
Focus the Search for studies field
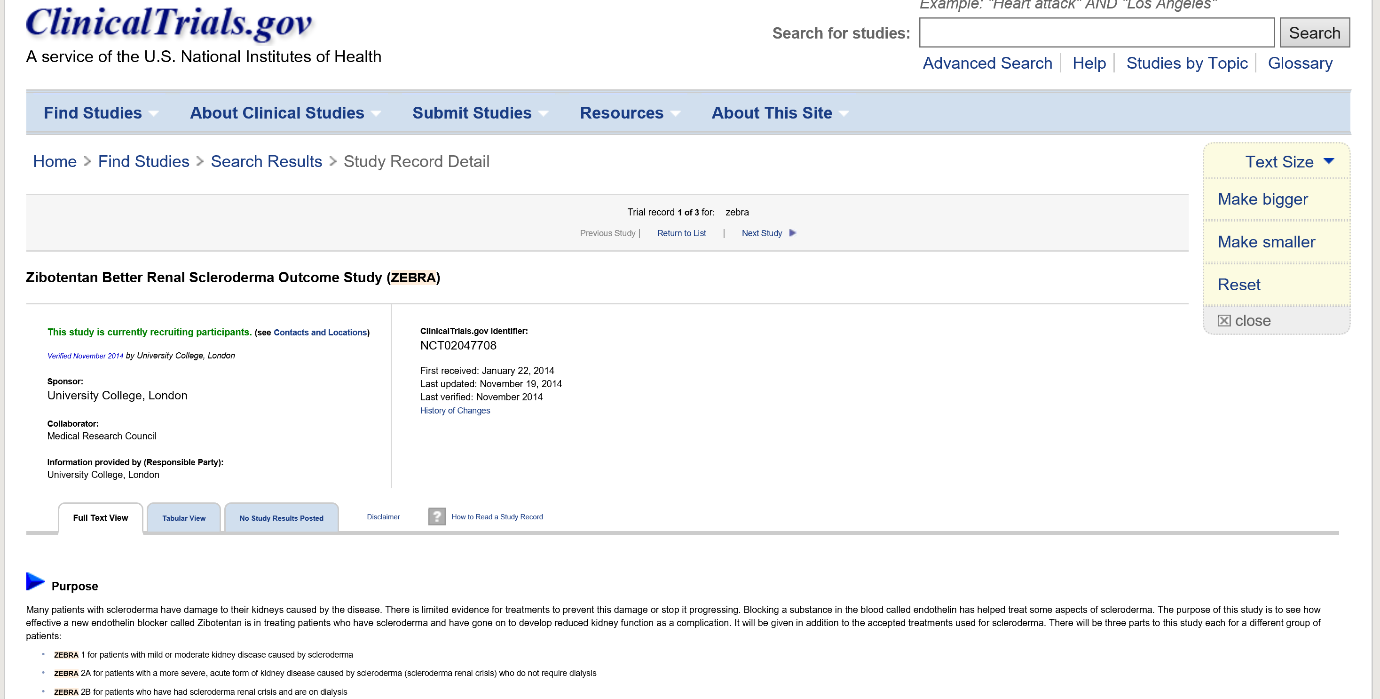pos(1096,33)
